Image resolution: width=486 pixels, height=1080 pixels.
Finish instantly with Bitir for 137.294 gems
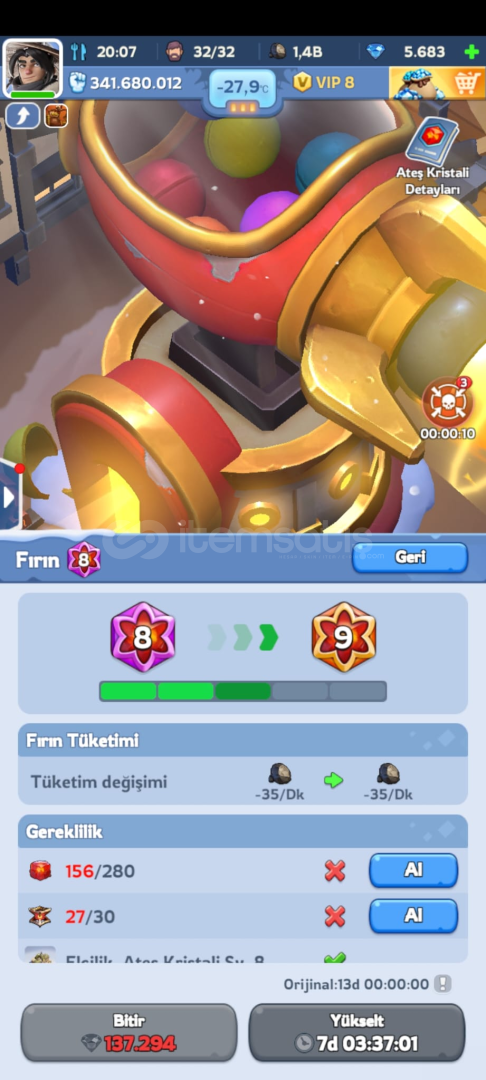129,1032
